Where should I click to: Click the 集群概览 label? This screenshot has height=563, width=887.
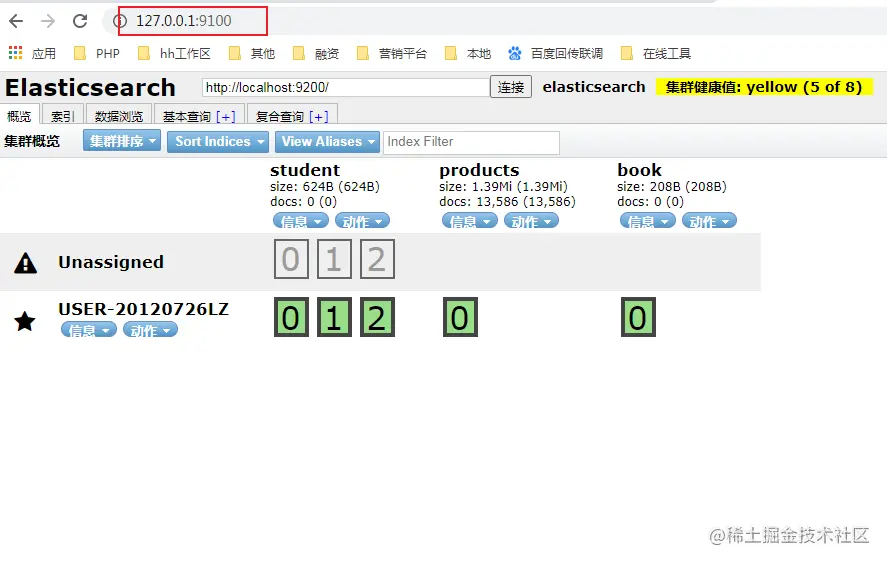pyautogui.click(x=32, y=141)
